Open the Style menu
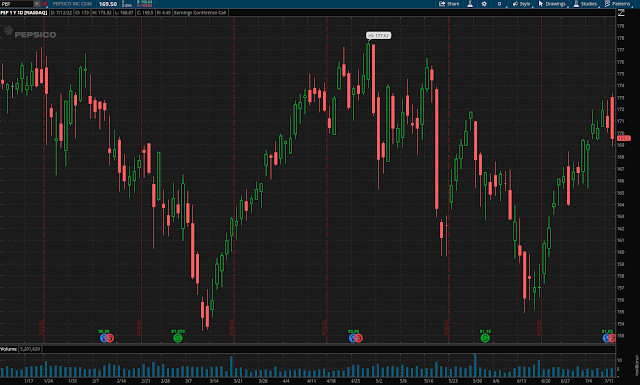Image resolution: width=640 pixels, height=385 pixels. 522,4
